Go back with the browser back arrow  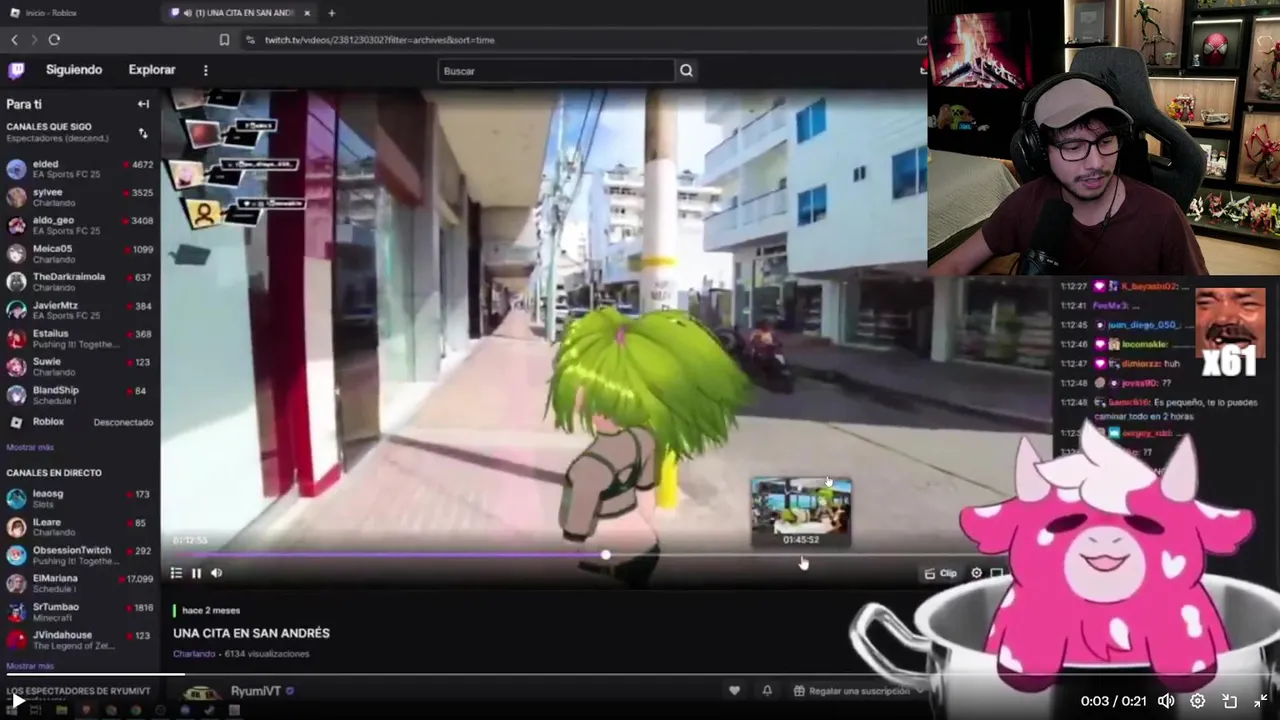14,40
